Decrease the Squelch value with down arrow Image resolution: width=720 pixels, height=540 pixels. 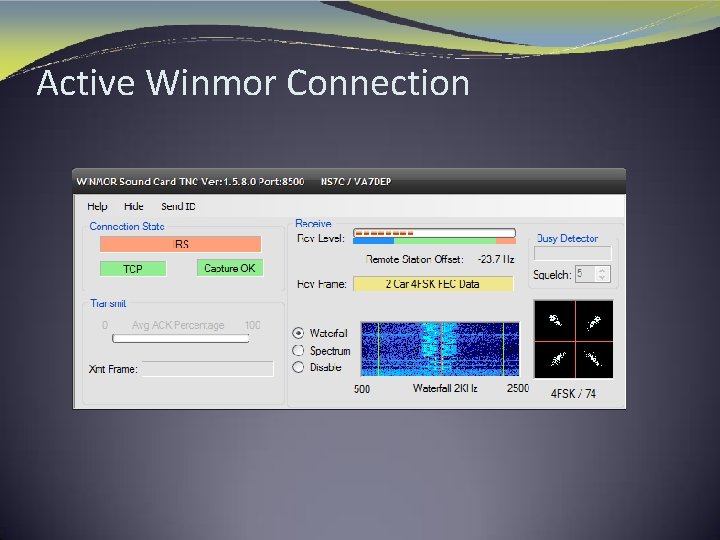[x=602, y=278]
